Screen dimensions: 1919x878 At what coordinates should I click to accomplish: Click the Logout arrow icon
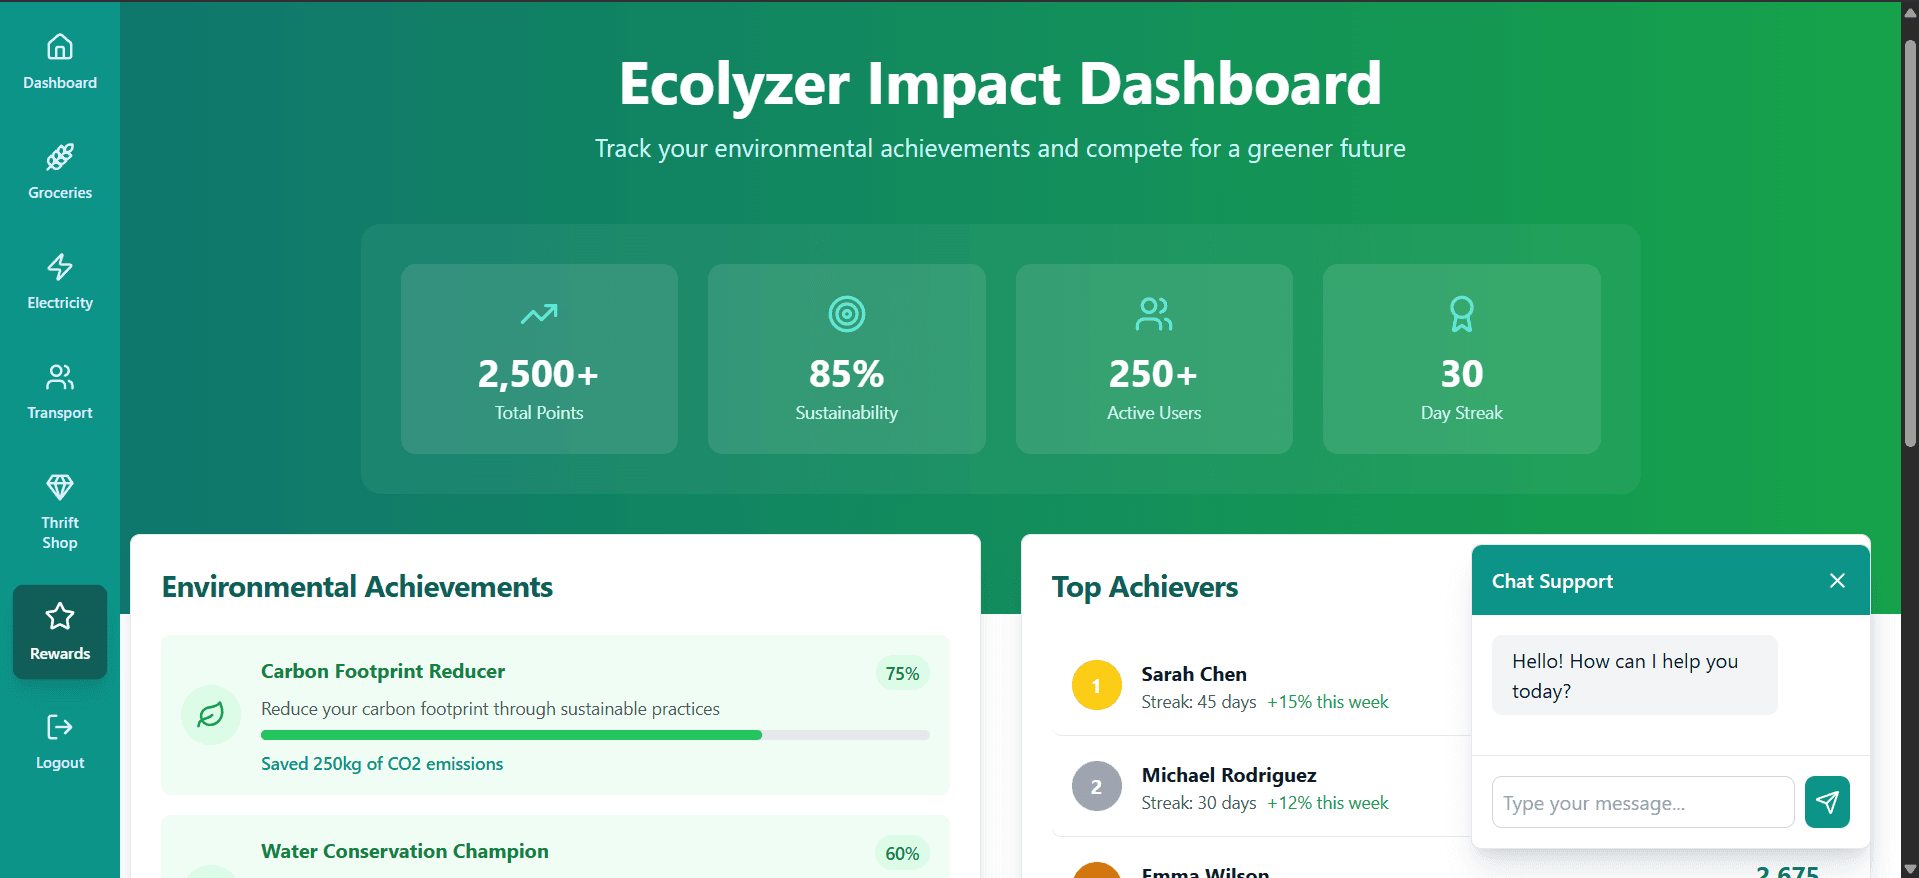tap(60, 727)
